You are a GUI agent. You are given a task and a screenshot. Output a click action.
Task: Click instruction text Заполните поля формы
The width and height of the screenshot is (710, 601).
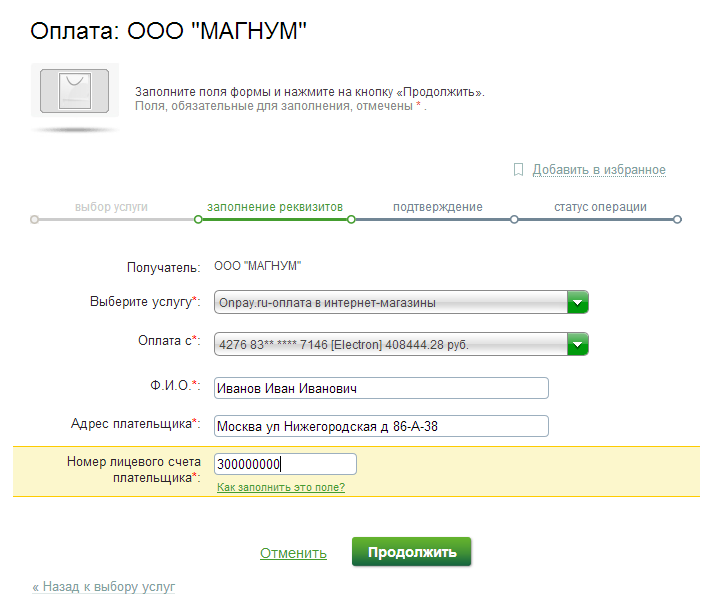tap(310, 92)
